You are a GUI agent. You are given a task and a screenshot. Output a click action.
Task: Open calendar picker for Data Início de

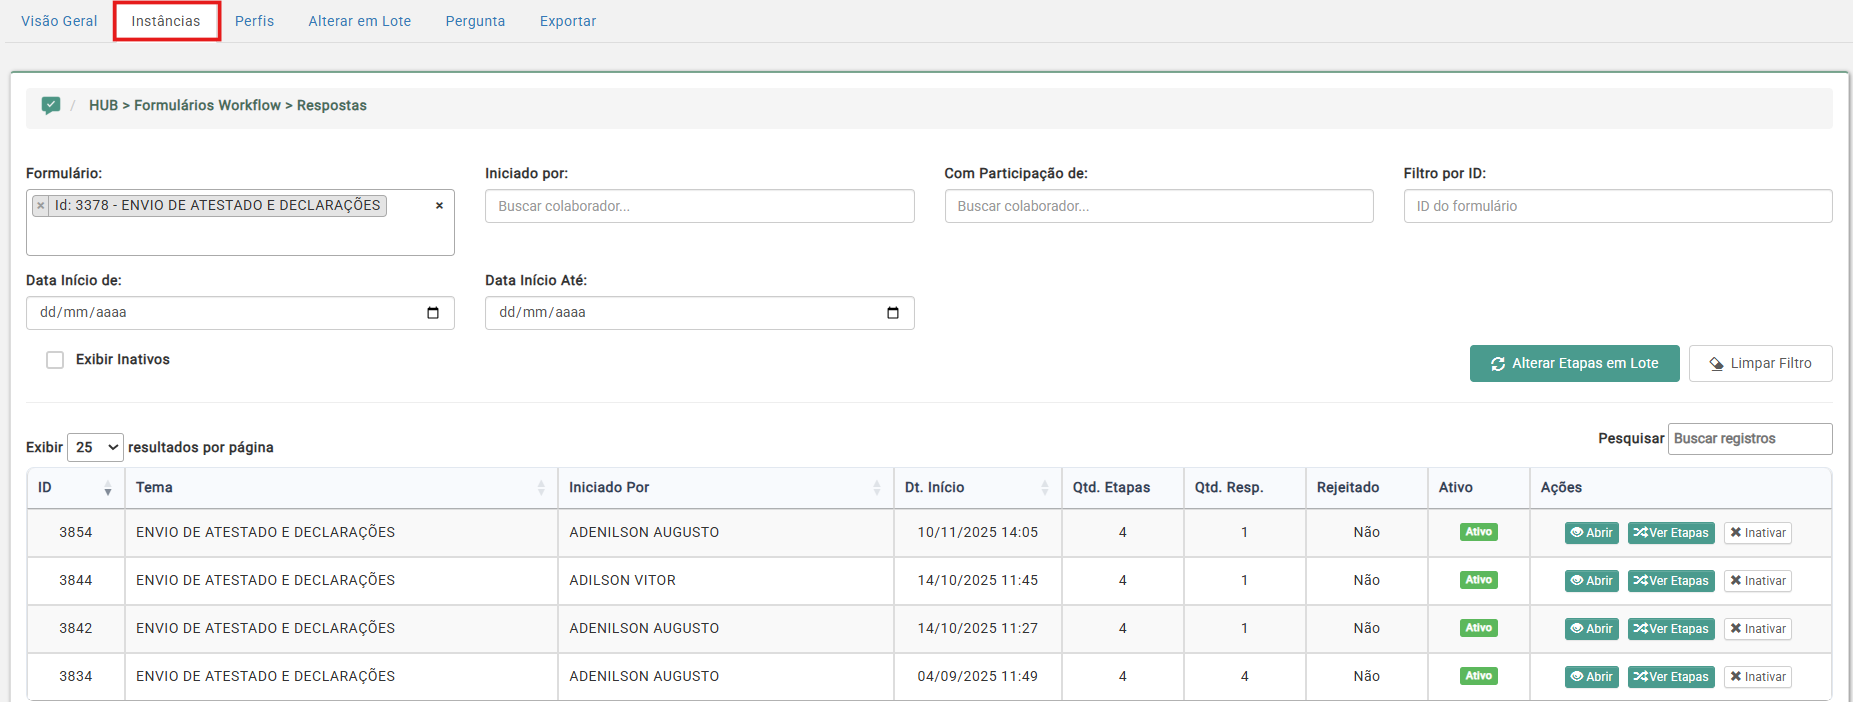tap(433, 313)
